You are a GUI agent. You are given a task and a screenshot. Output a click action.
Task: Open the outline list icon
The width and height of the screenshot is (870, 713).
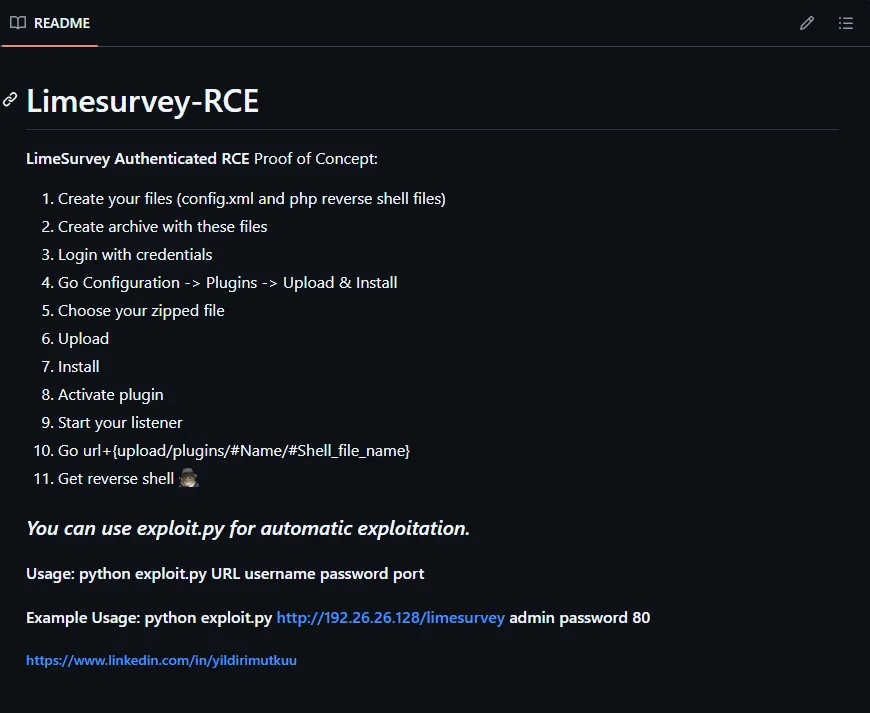846,23
